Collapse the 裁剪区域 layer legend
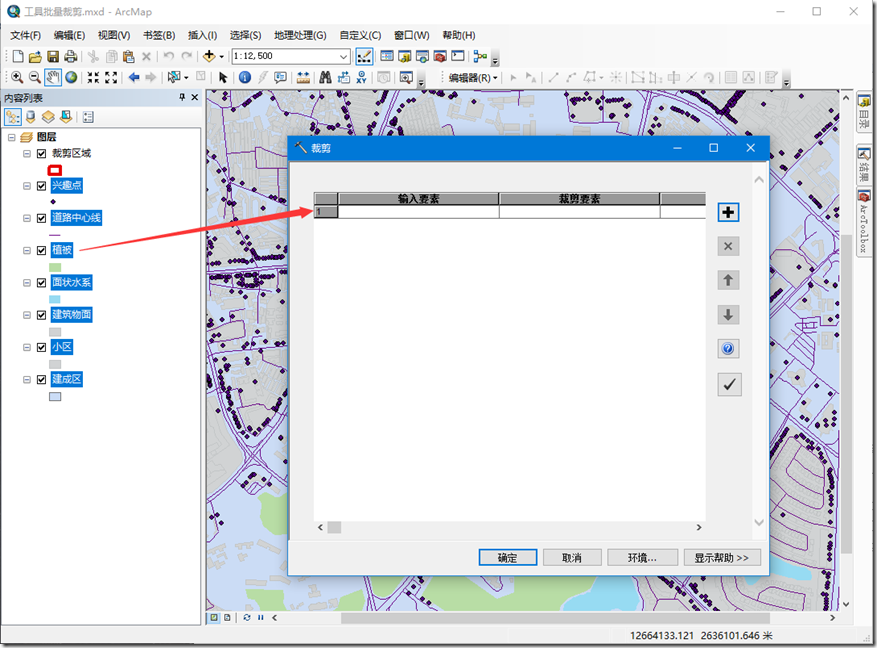This screenshot has width=877, height=648. tap(27, 153)
